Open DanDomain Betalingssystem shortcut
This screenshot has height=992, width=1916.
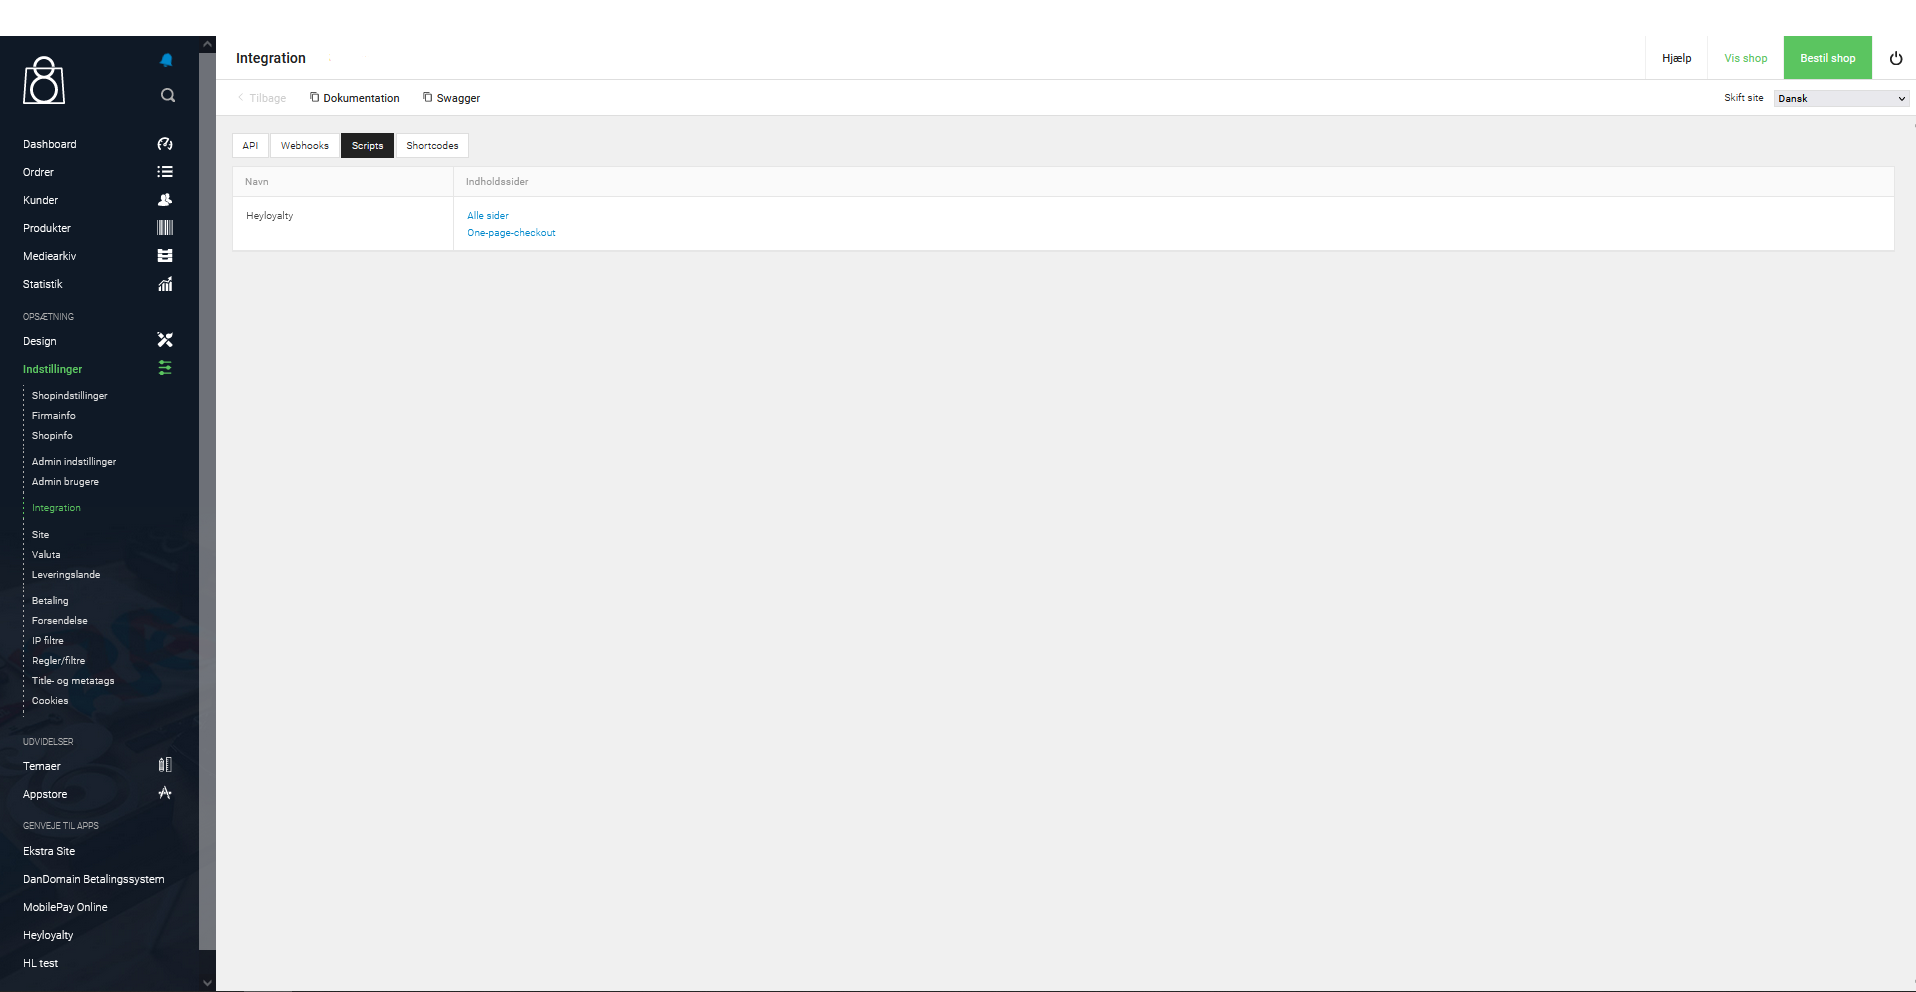tap(93, 879)
